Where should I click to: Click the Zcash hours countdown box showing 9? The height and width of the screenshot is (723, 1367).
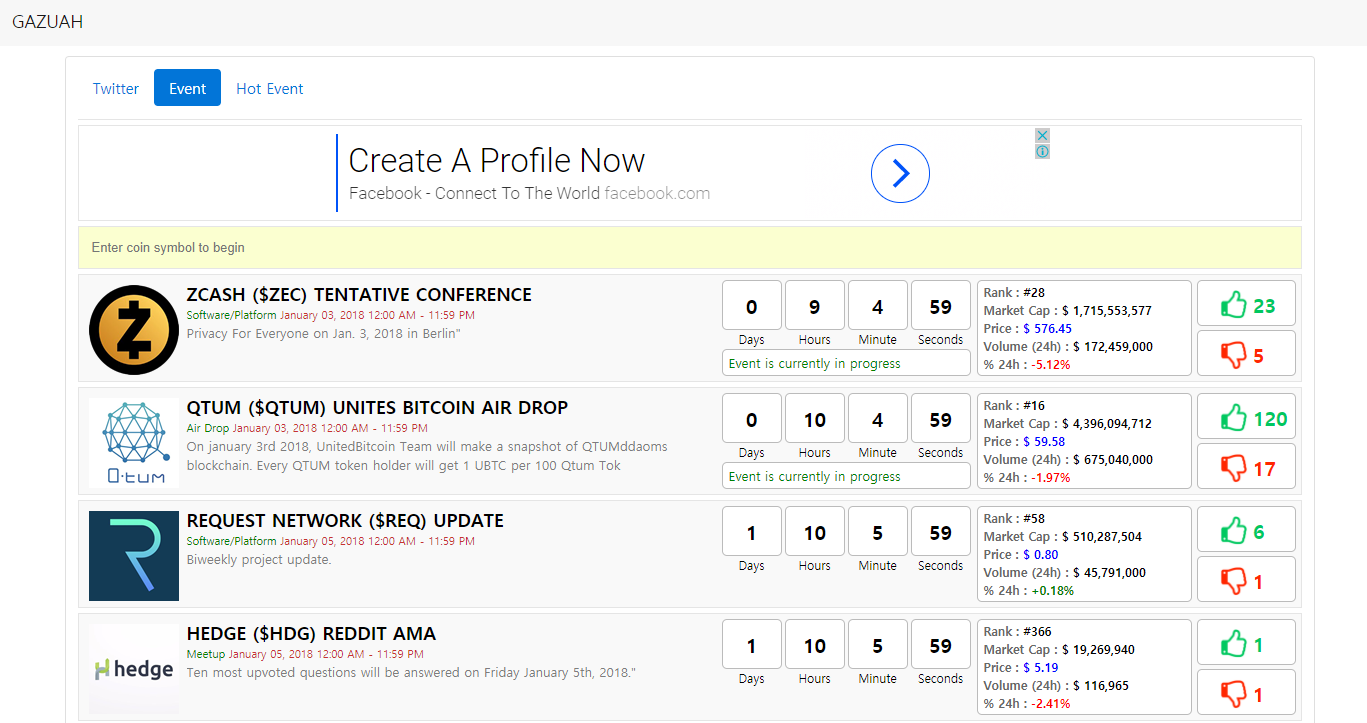pos(814,306)
